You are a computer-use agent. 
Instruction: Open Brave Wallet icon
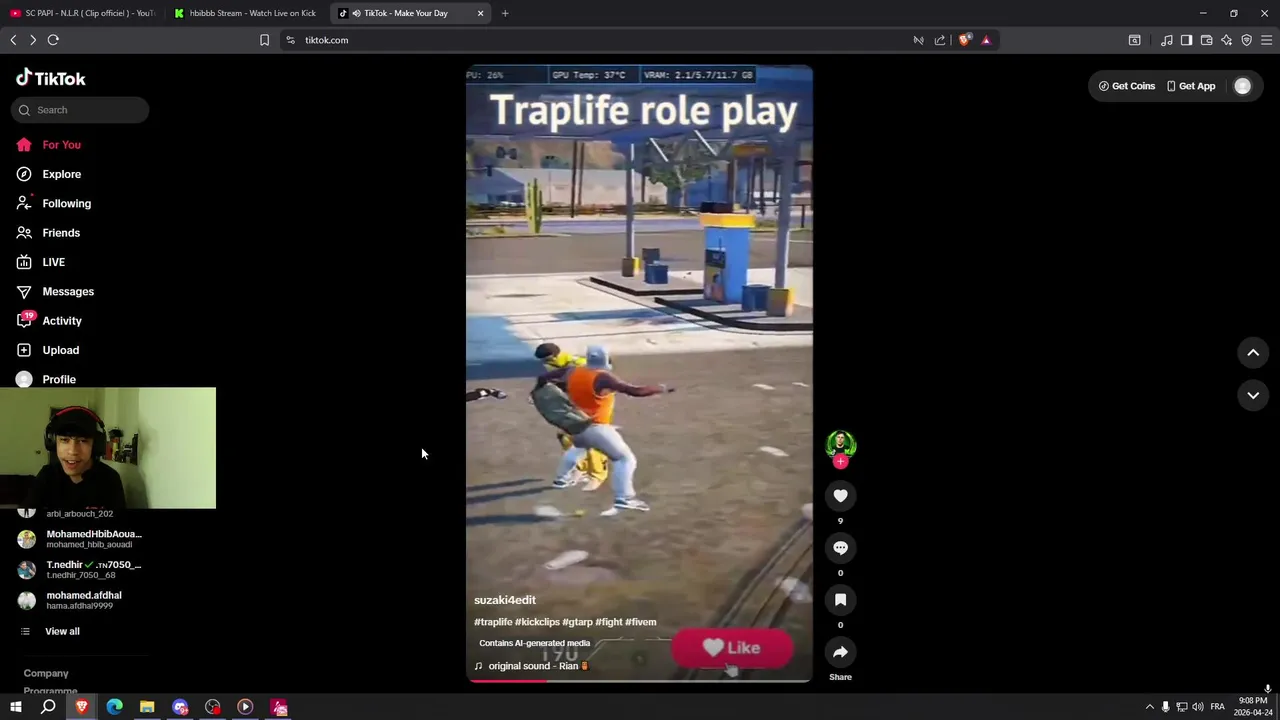pyautogui.click(x=1207, y=40)
